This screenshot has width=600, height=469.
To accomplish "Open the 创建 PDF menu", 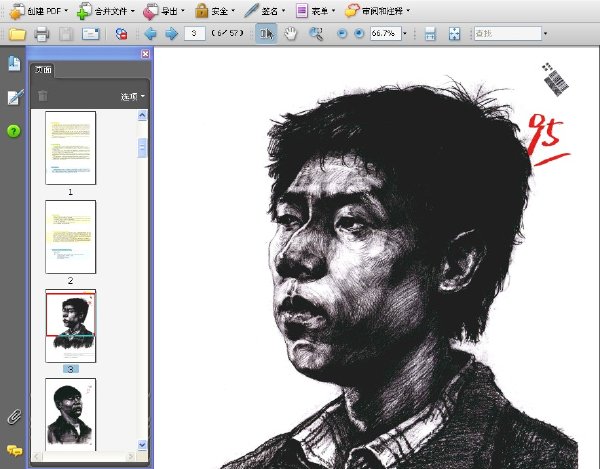I will click(38, 11).
